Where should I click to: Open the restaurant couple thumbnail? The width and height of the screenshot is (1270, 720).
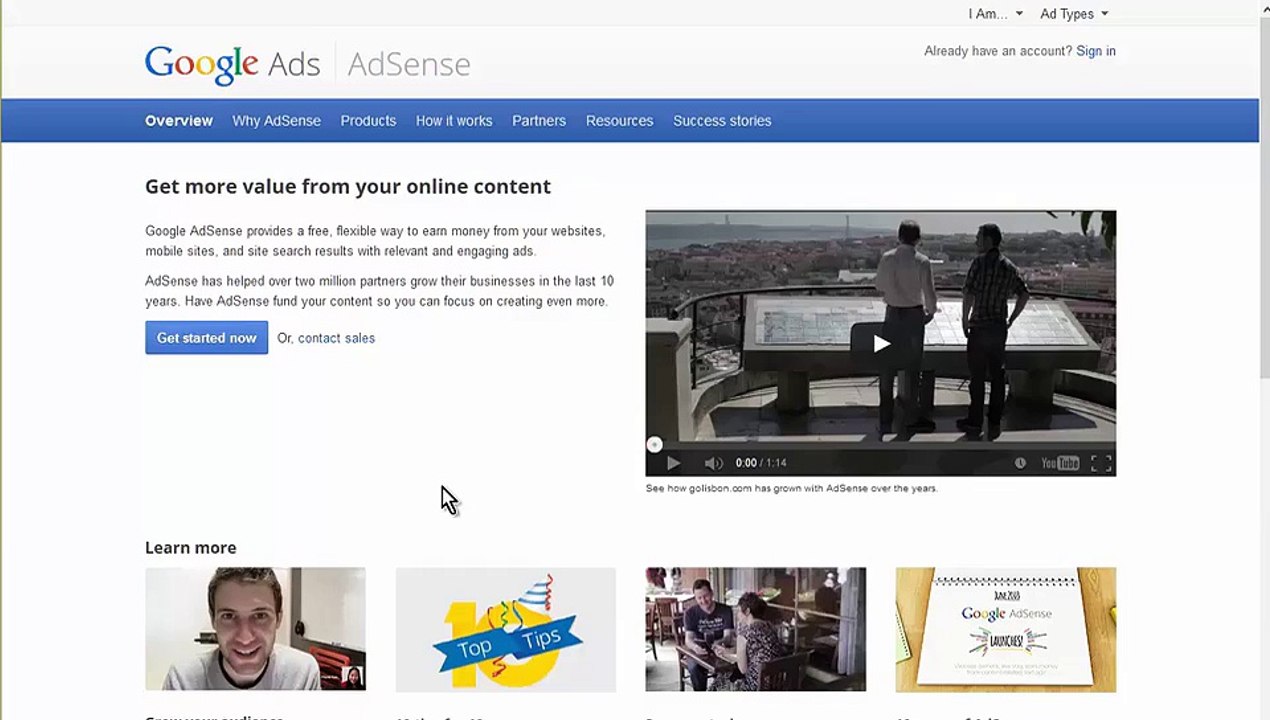tap(756, 630)
